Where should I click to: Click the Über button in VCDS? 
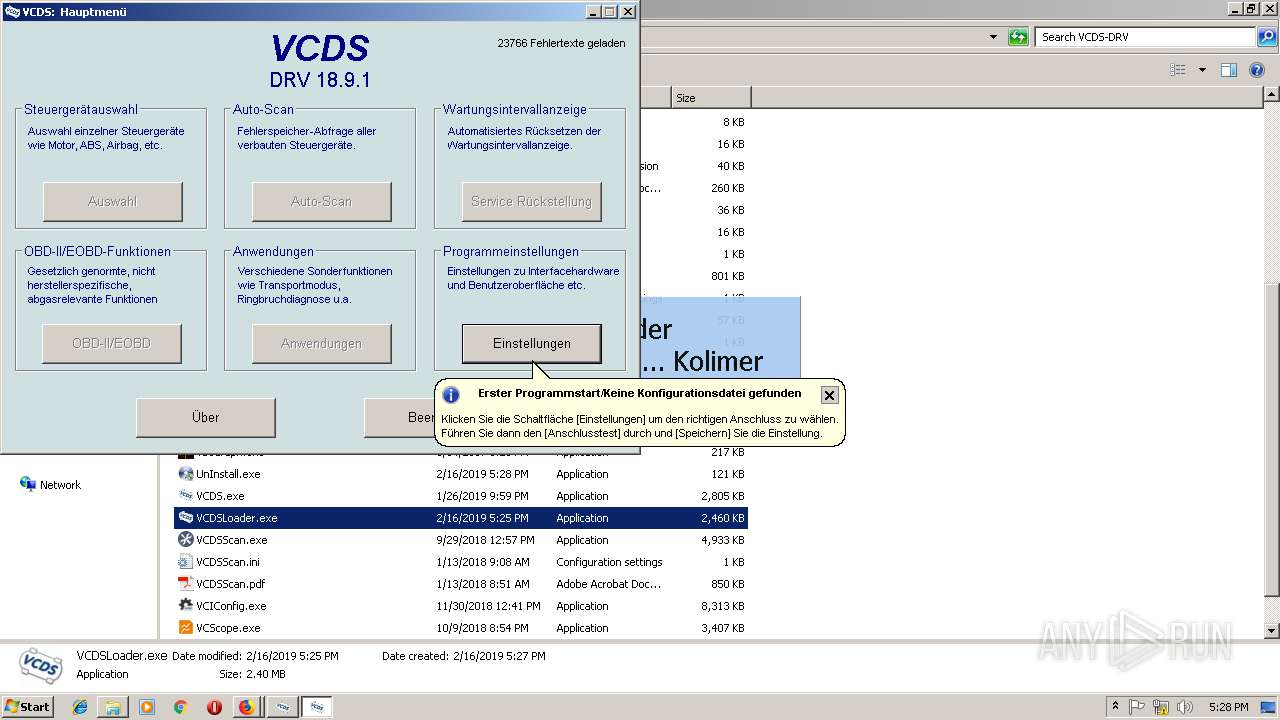[205, 417]
